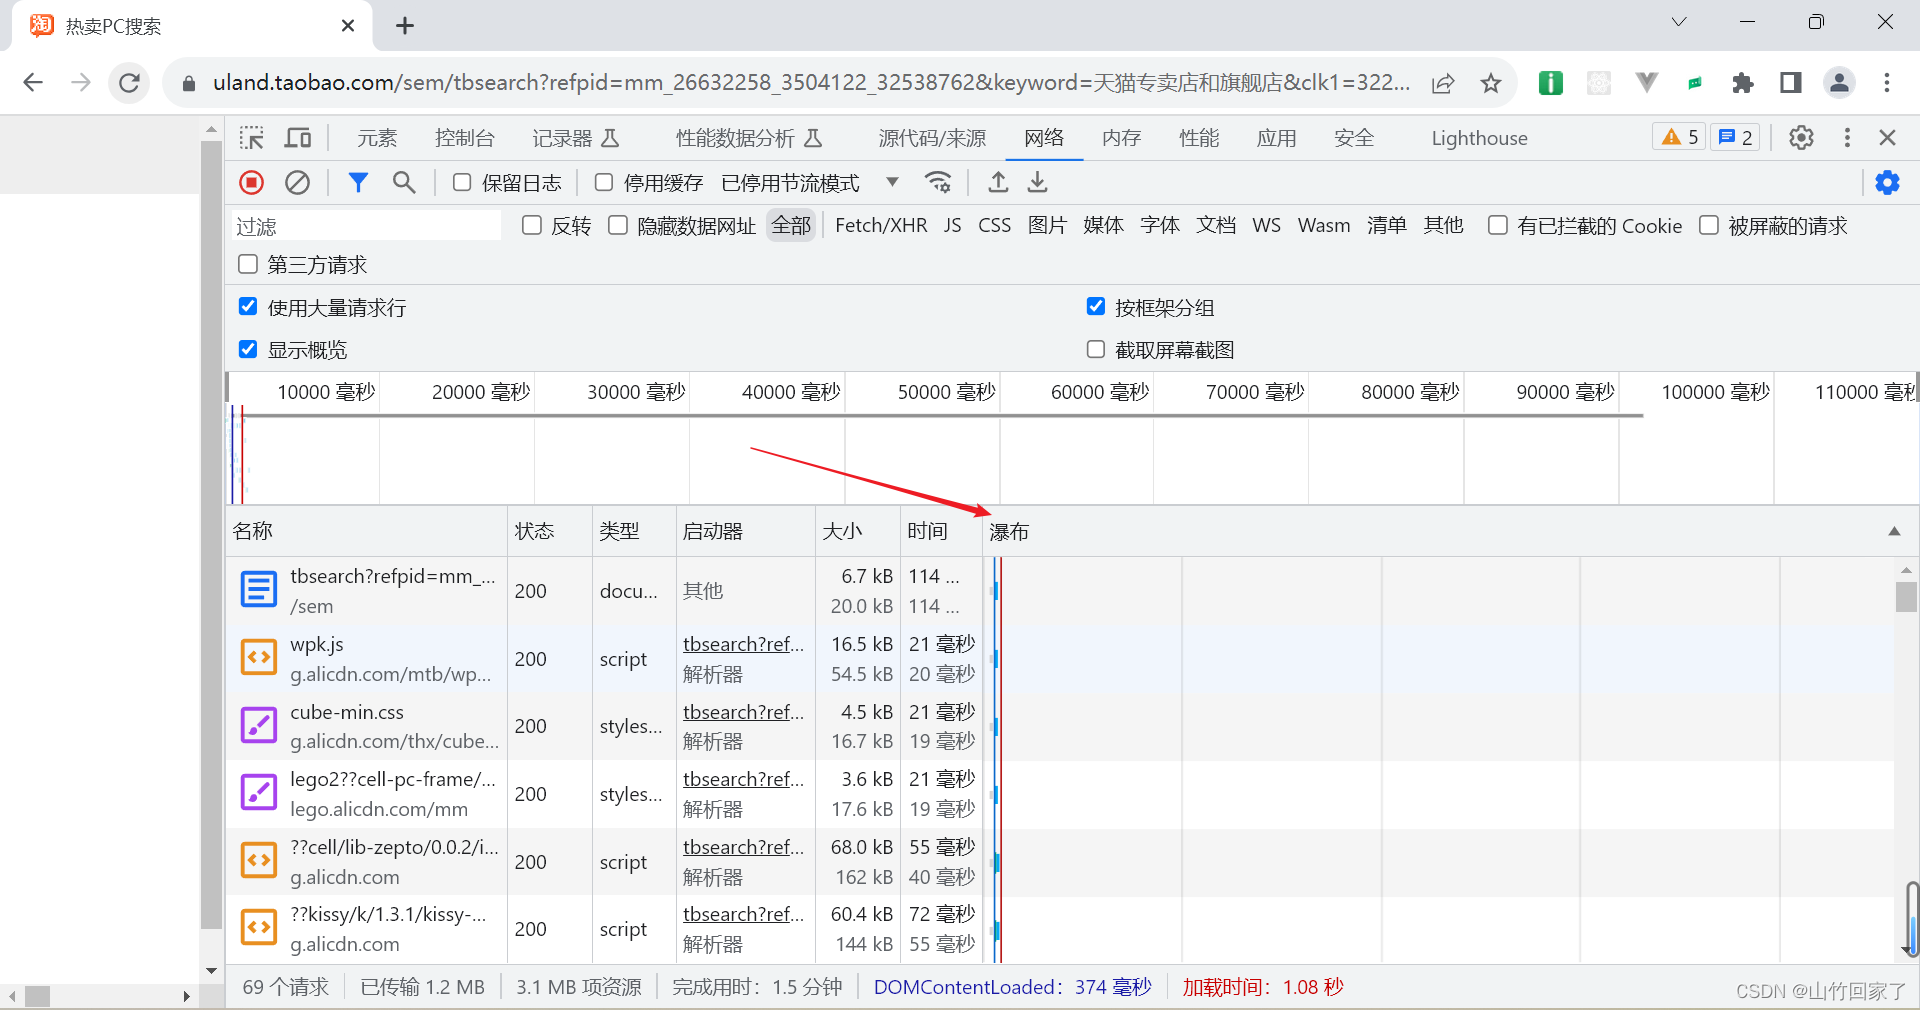The image size is (1920, 1010).
Task: Filter requests by Fetch/XHR
Action: coord(881,225)
